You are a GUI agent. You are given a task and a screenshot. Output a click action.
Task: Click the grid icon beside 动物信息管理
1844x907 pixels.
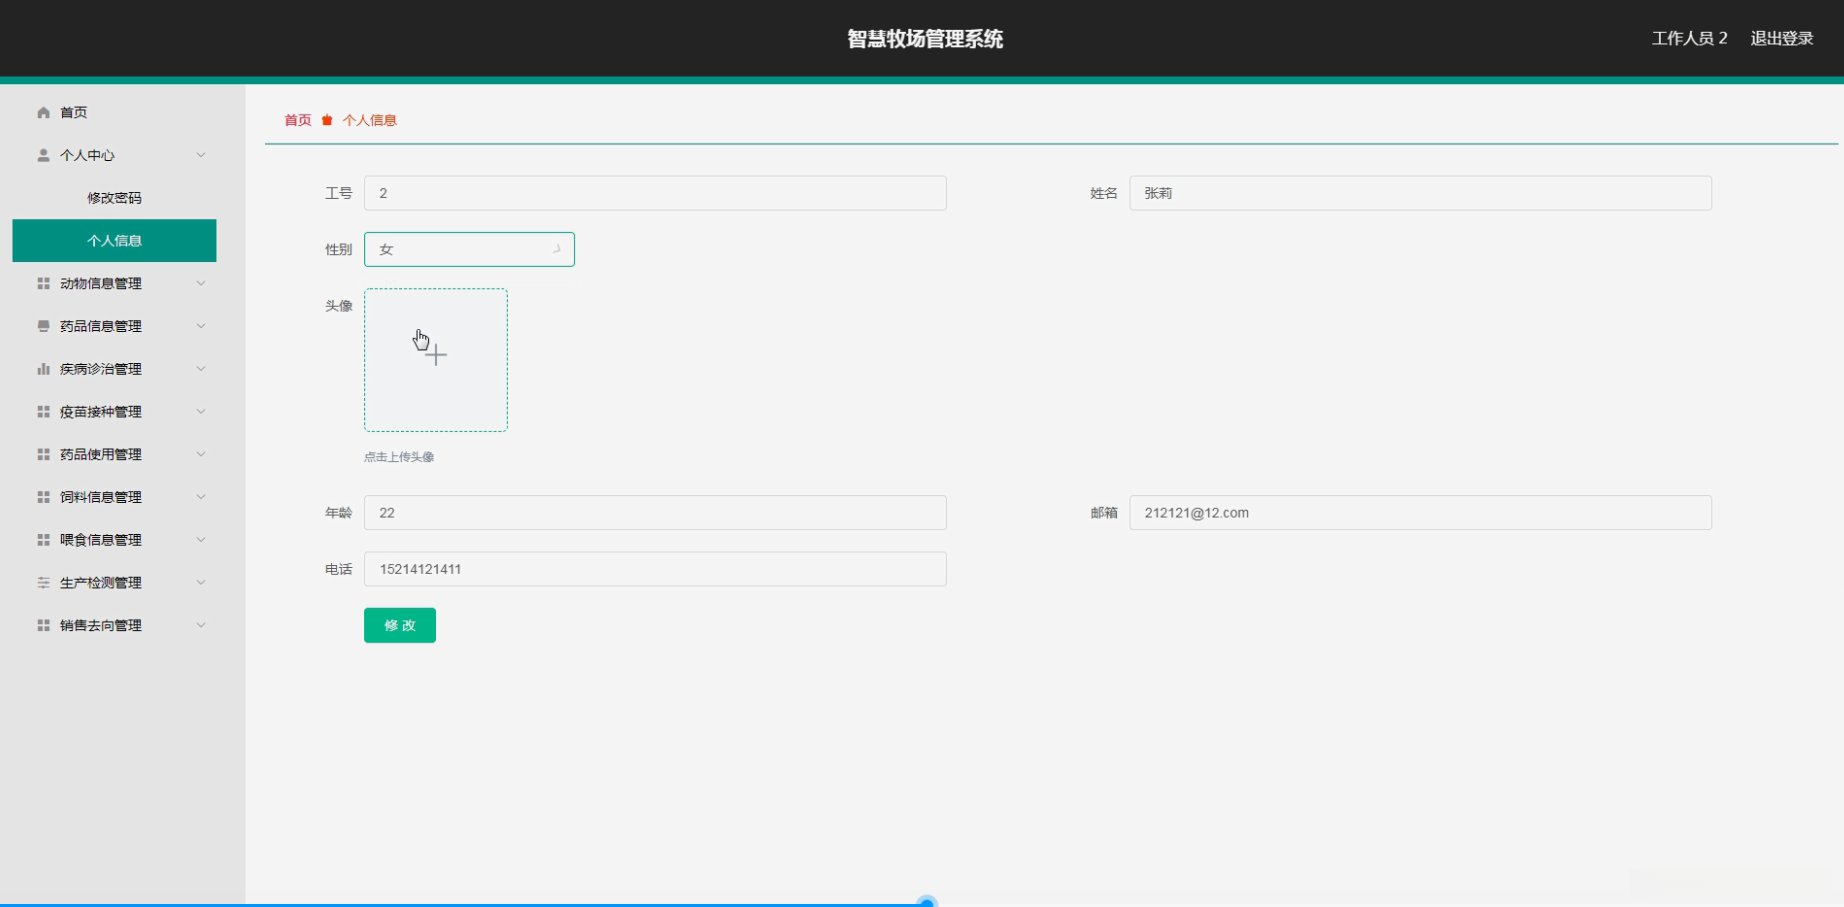(x=43, y=284)
